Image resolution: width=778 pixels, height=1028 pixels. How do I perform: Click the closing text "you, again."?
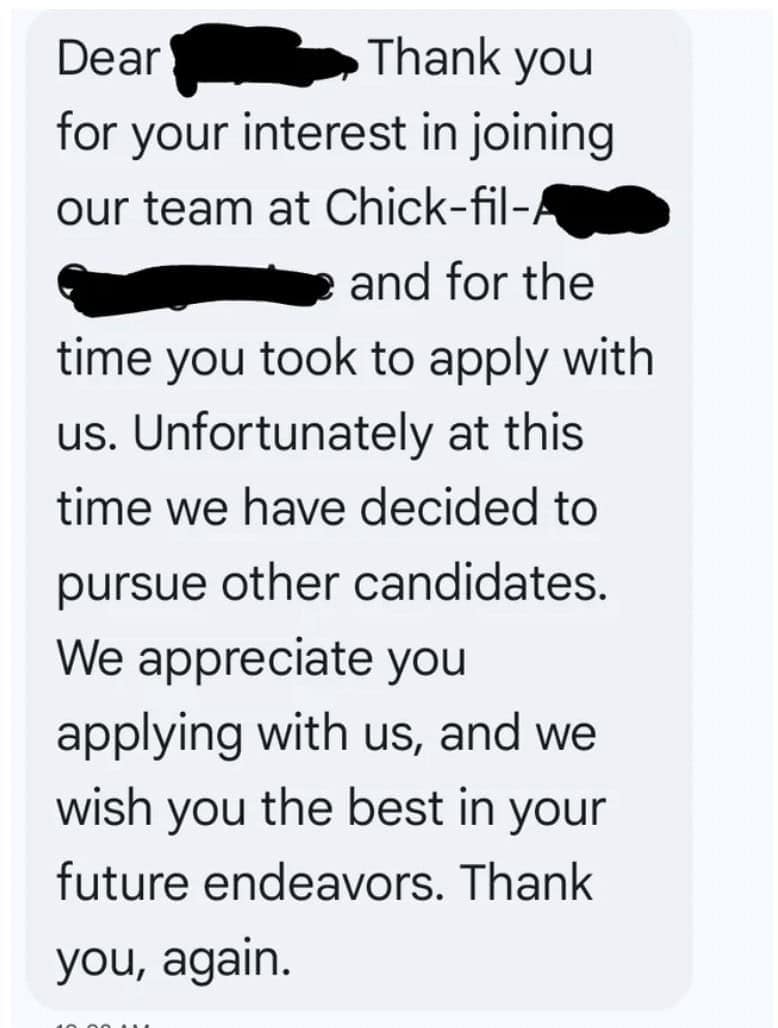click(x=173, y=959)
